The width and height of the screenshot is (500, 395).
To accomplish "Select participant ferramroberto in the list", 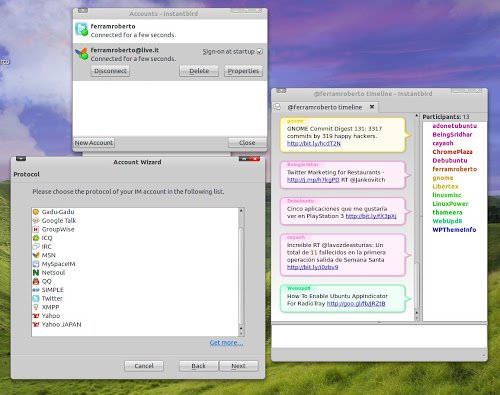I will [x=455, y=169].
